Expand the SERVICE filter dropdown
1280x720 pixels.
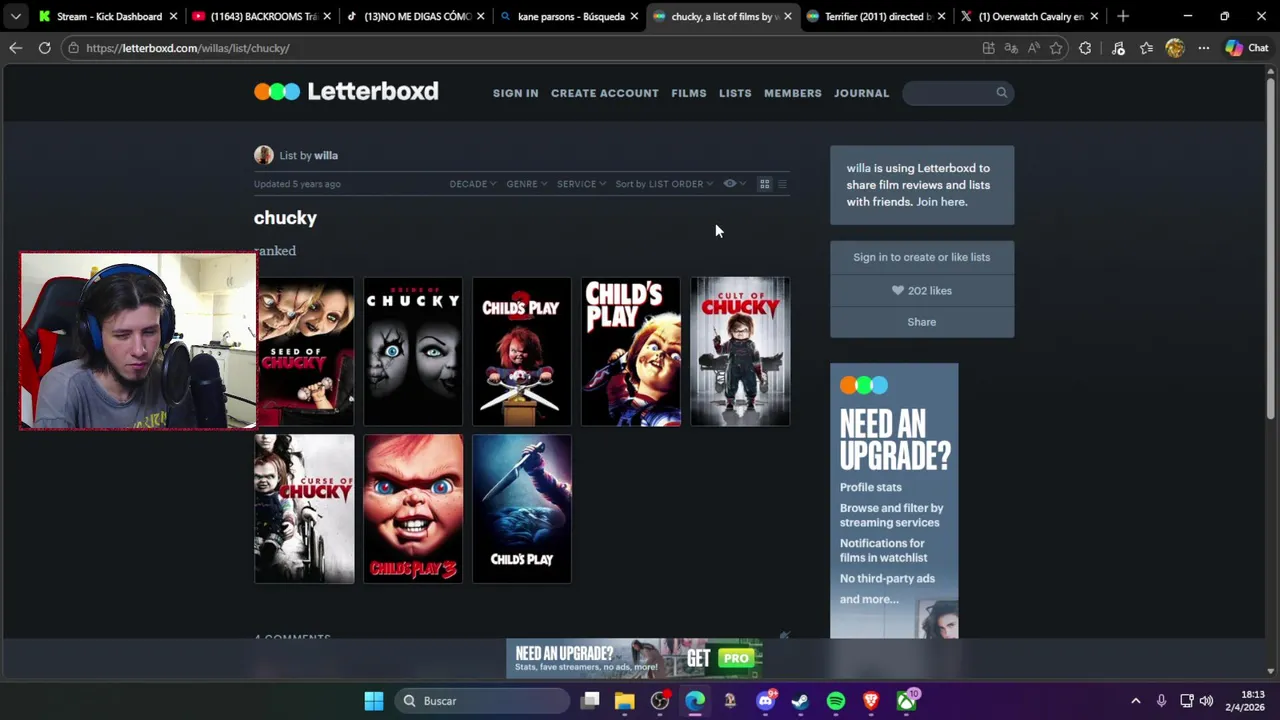(581, 184)
